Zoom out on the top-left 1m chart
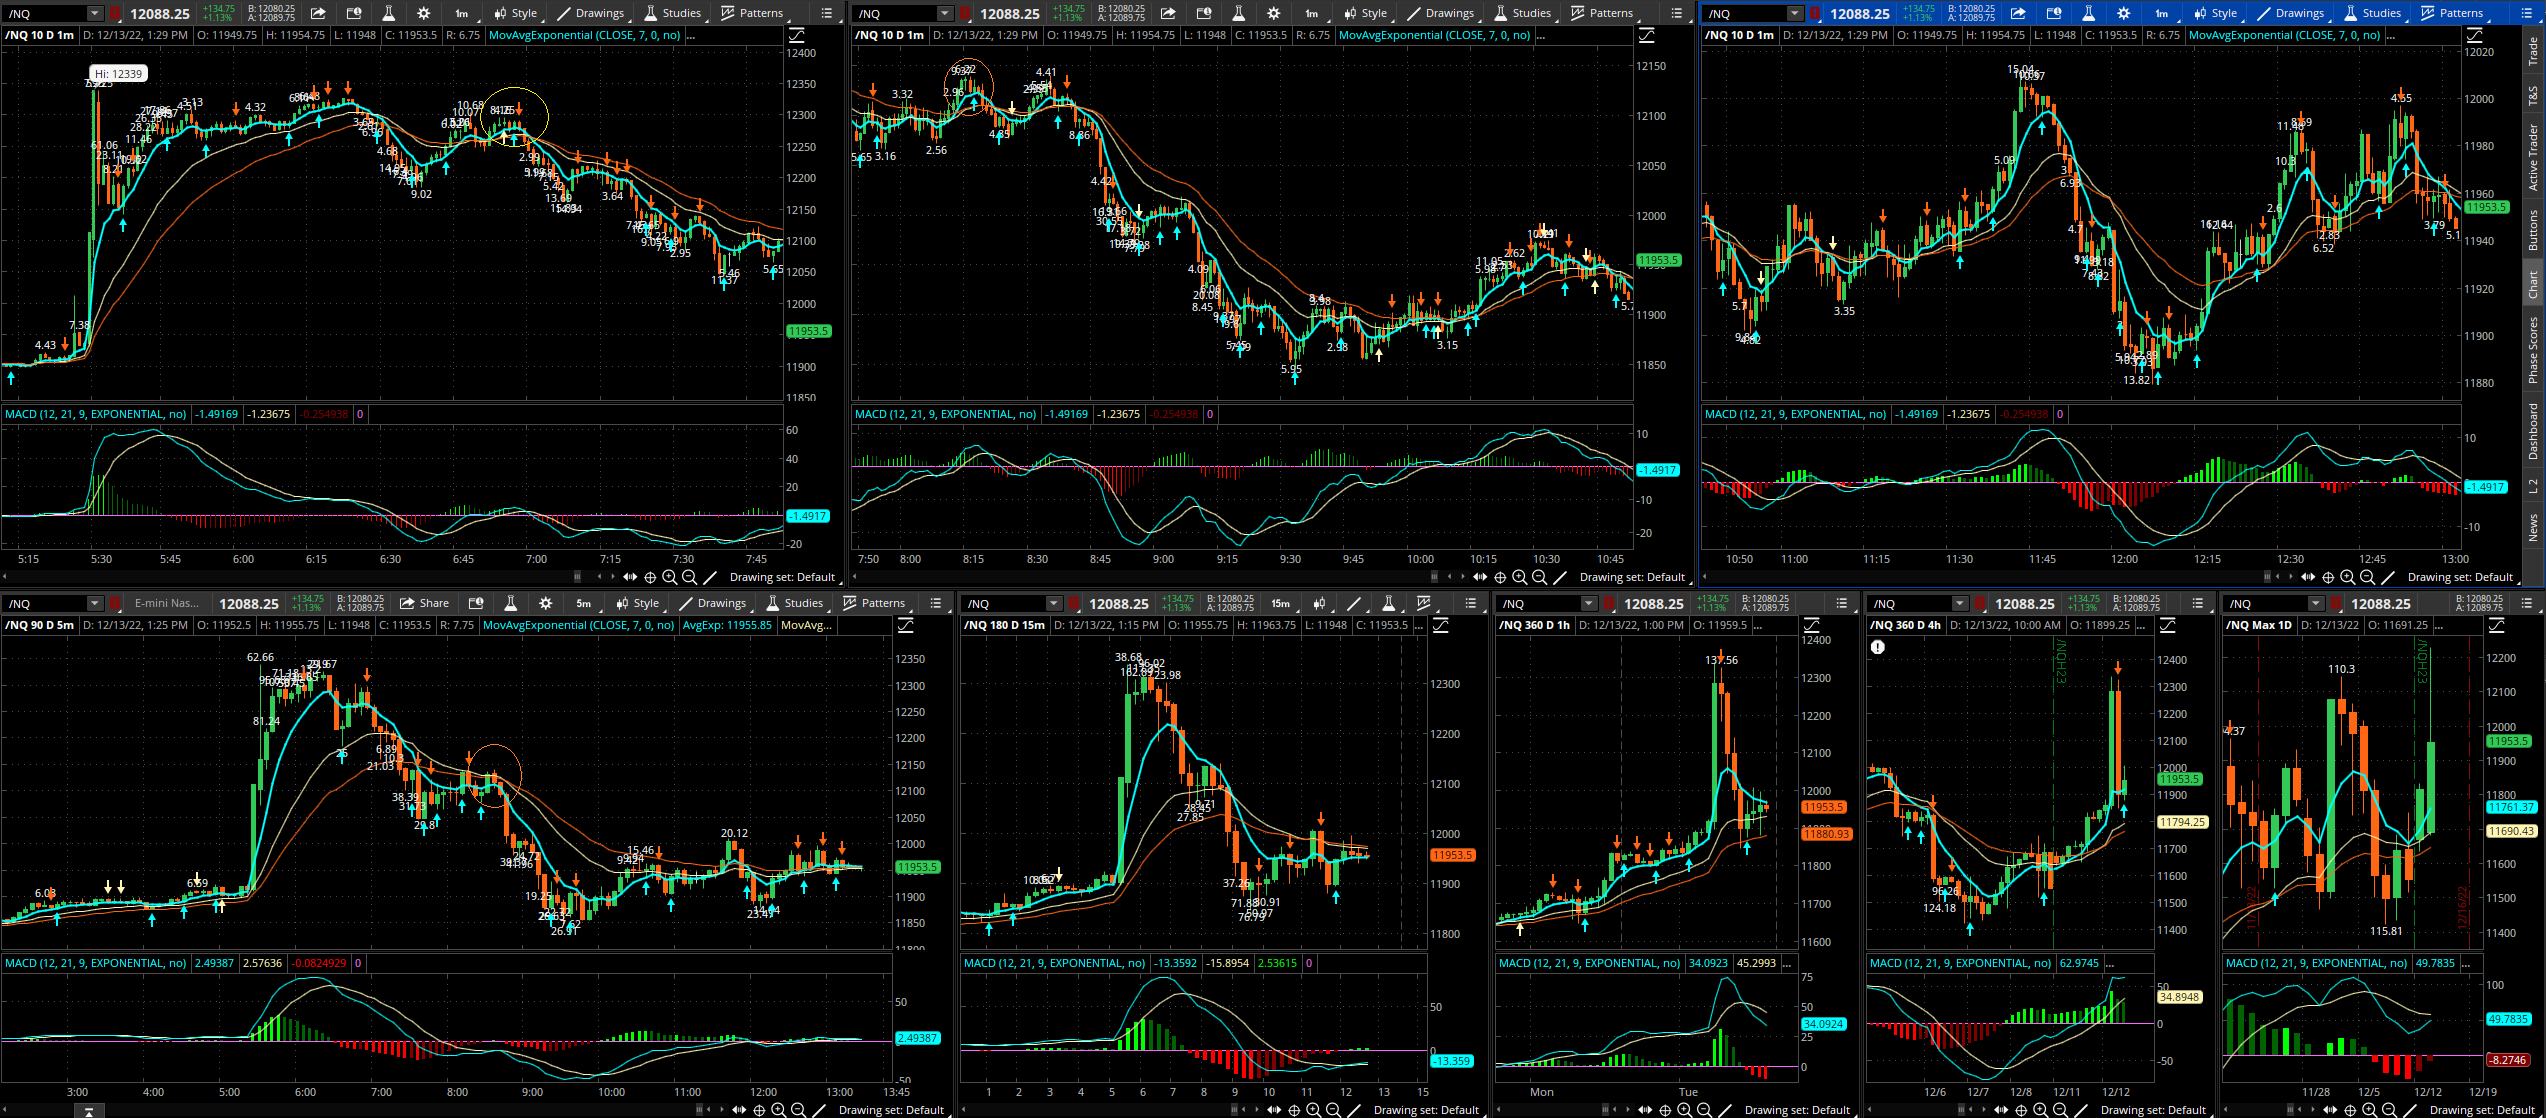2546x1118 pixels. pos(689,577)
